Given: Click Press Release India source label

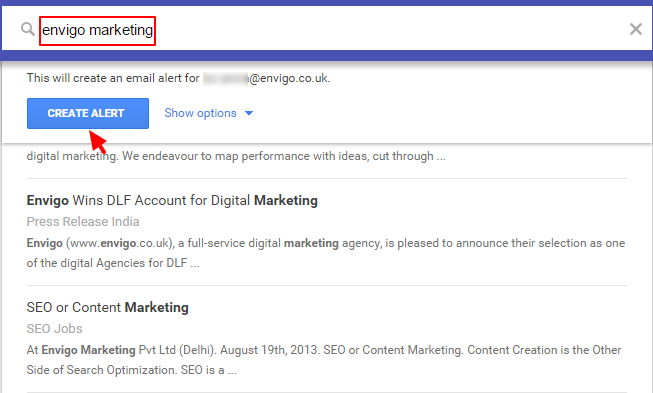Looking at the screenshot, I should (x=83, y=221).
